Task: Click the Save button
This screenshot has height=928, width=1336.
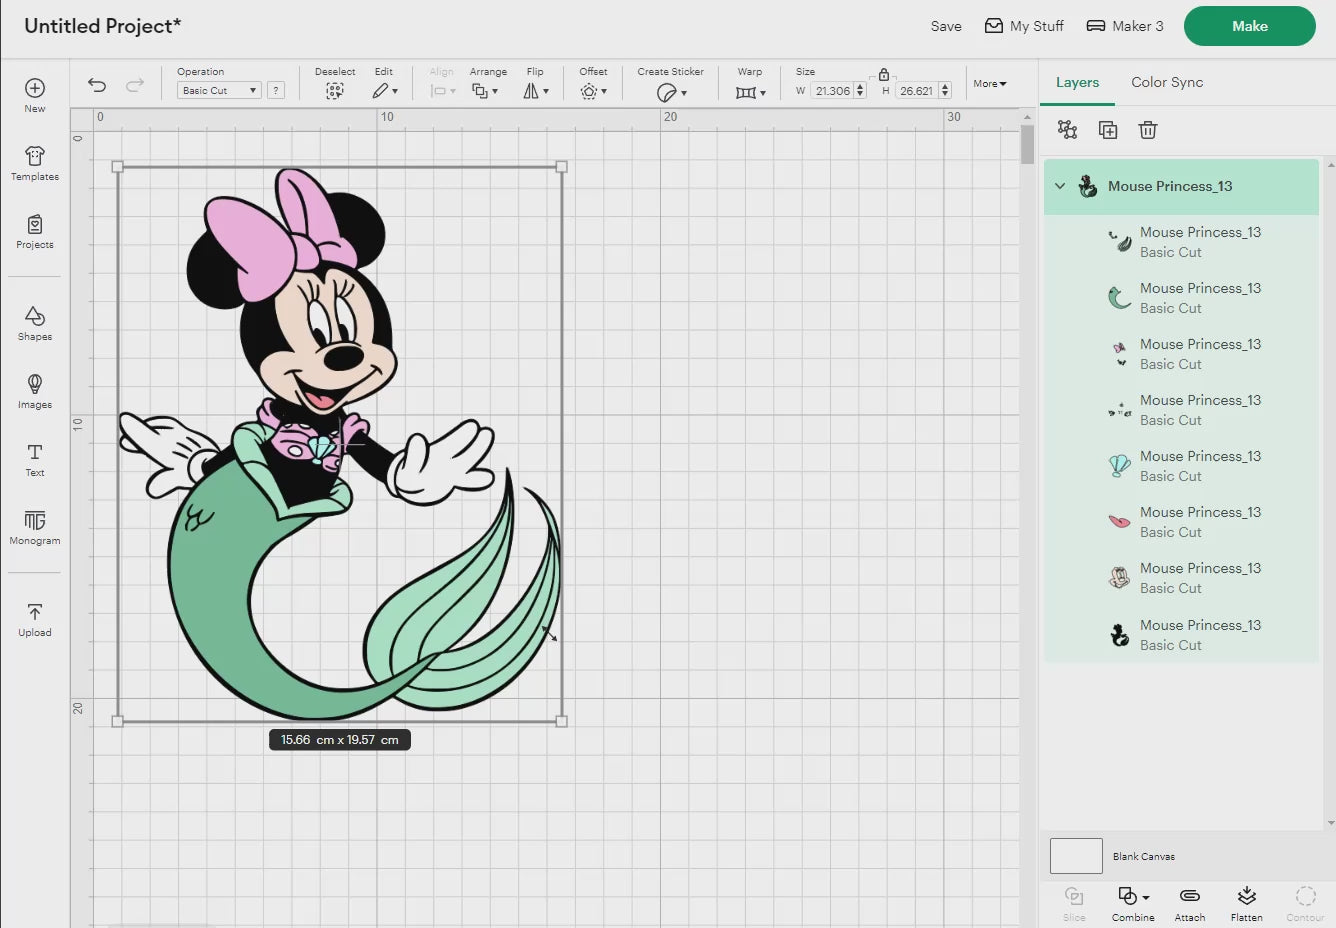Action: click(946, 26)
